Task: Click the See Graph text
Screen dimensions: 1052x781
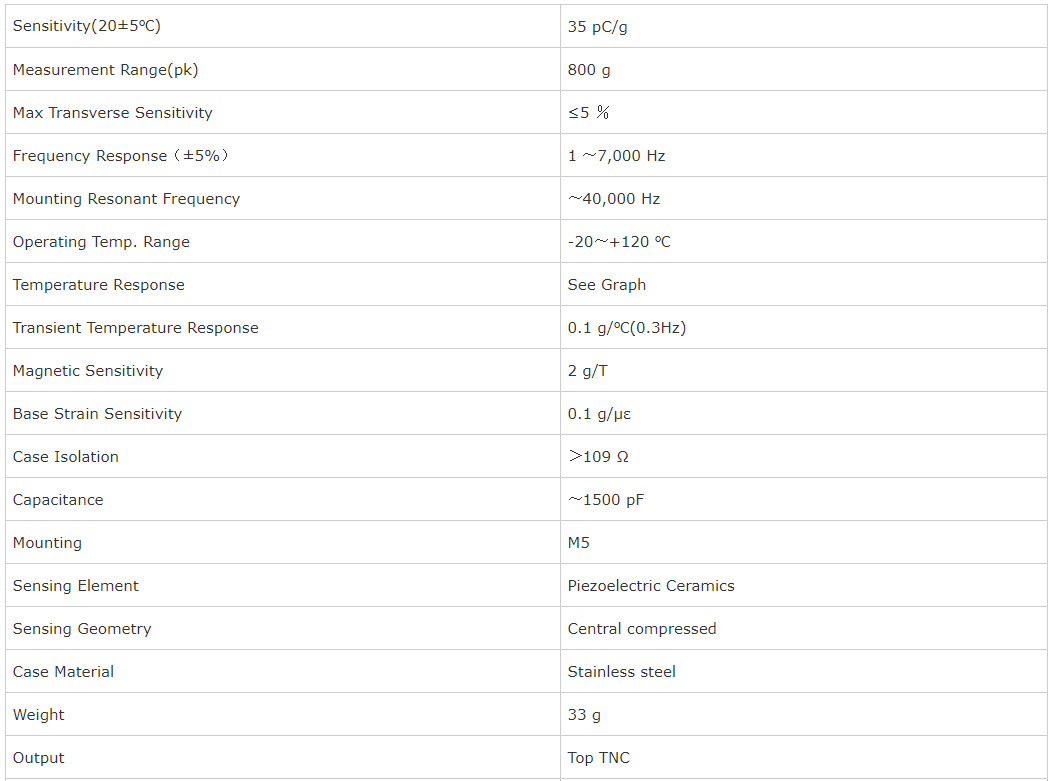Action: 607,284
